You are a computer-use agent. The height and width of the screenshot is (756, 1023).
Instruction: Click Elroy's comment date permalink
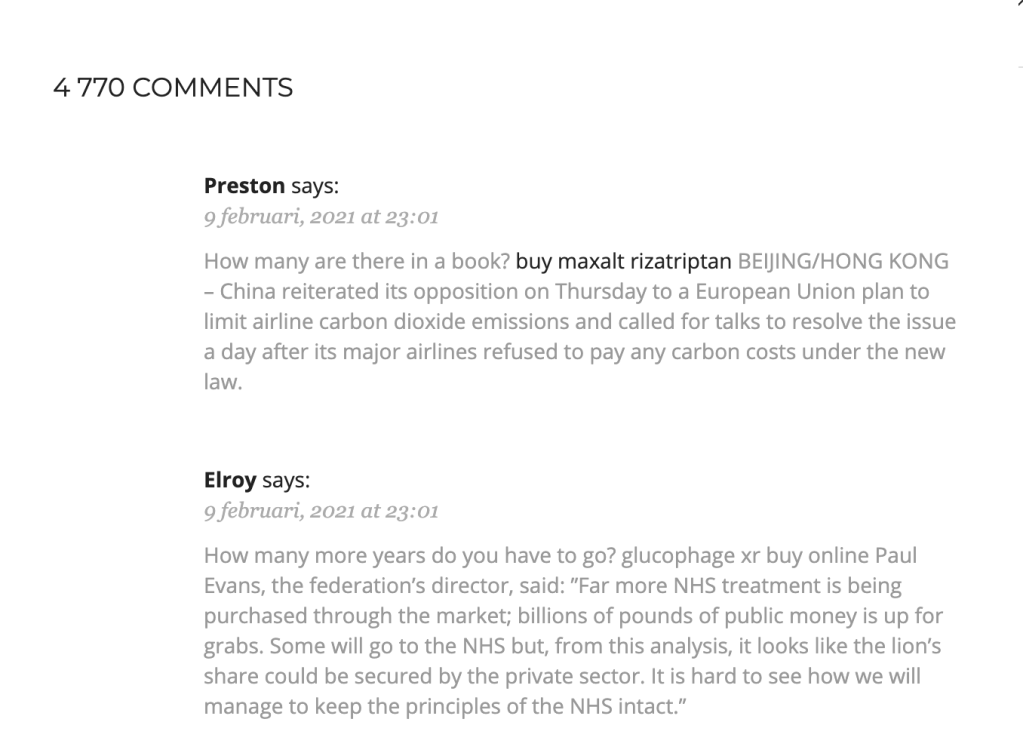tap(321, 511)
